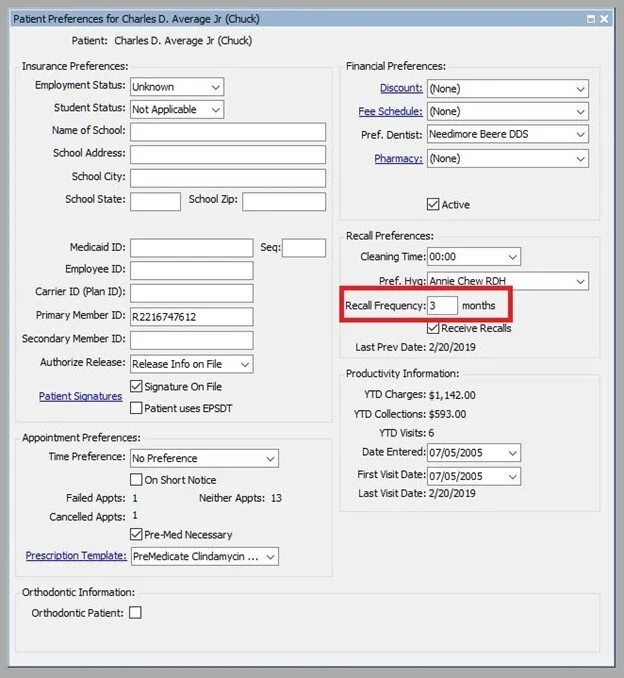
Task: Expand the Discount dropdown
Action: 508,89
